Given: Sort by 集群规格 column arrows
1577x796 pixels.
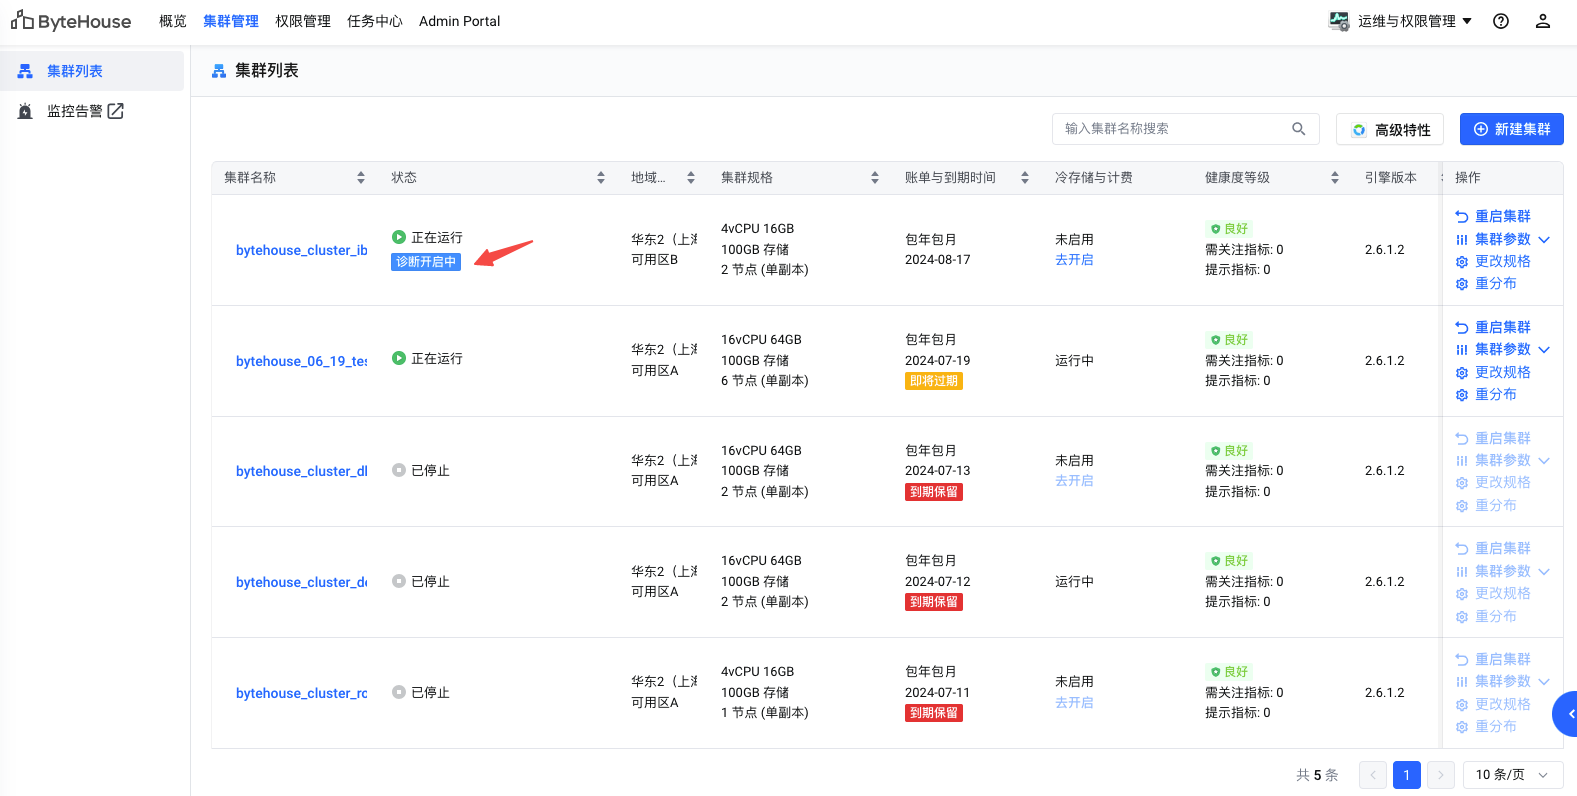Looking at the screenshot, I should click(875, 178).
